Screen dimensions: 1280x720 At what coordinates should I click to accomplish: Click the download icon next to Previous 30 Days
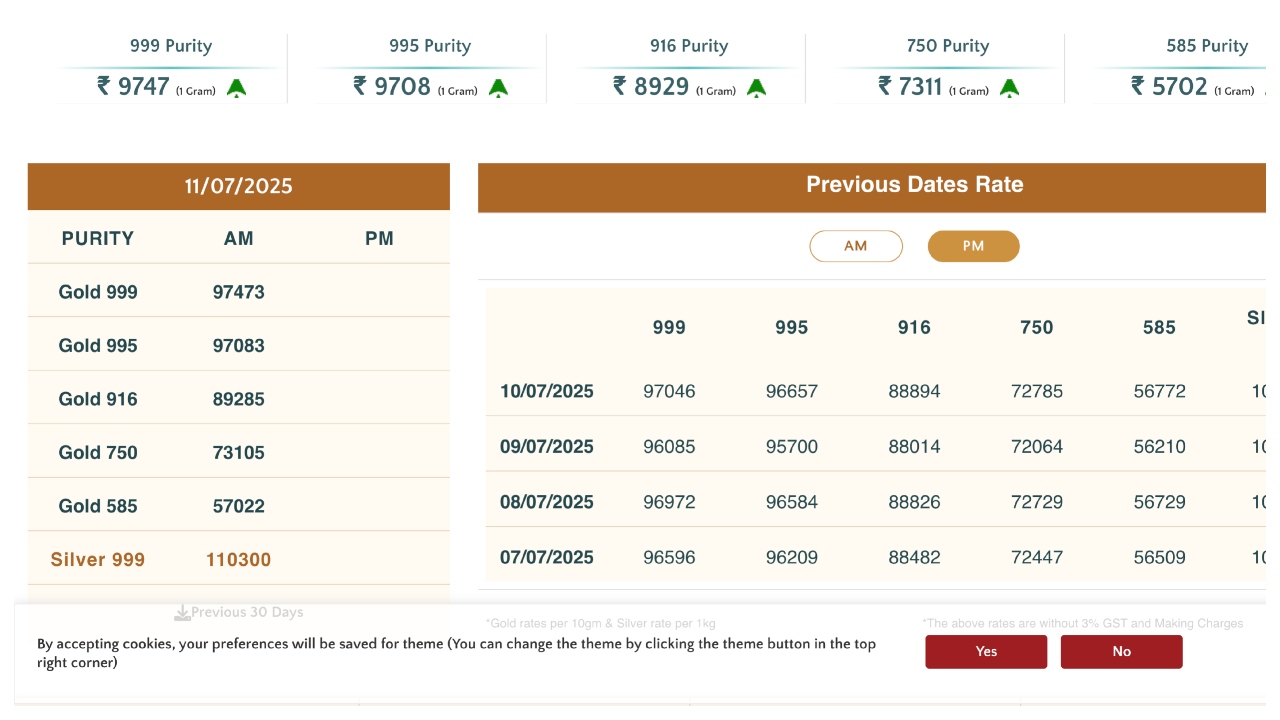pos(182,612)
